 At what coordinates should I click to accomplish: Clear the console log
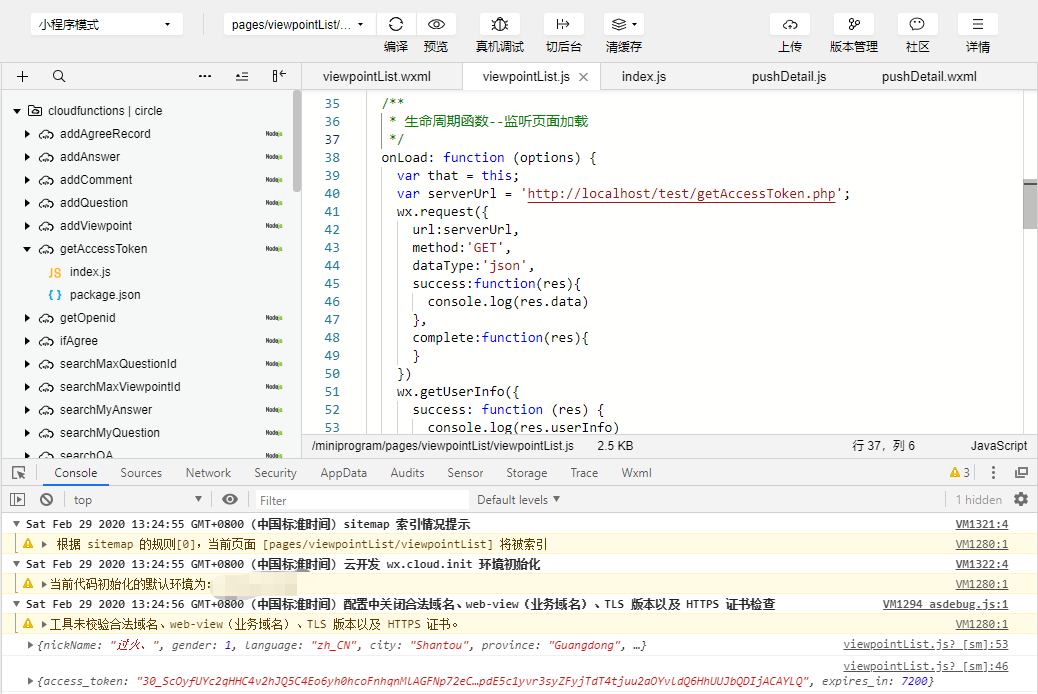pyautogui.click(x=46, y=499)
